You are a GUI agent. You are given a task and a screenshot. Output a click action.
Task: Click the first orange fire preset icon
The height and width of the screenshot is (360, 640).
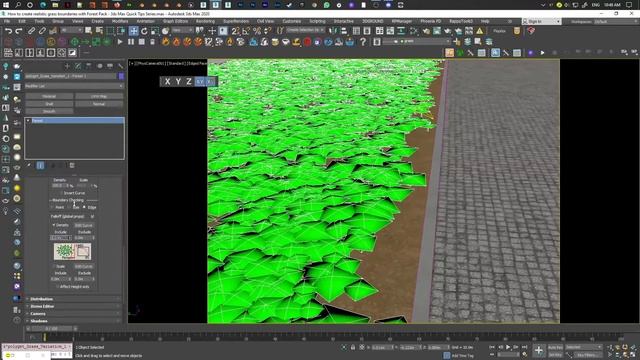(x=165, y=42)
